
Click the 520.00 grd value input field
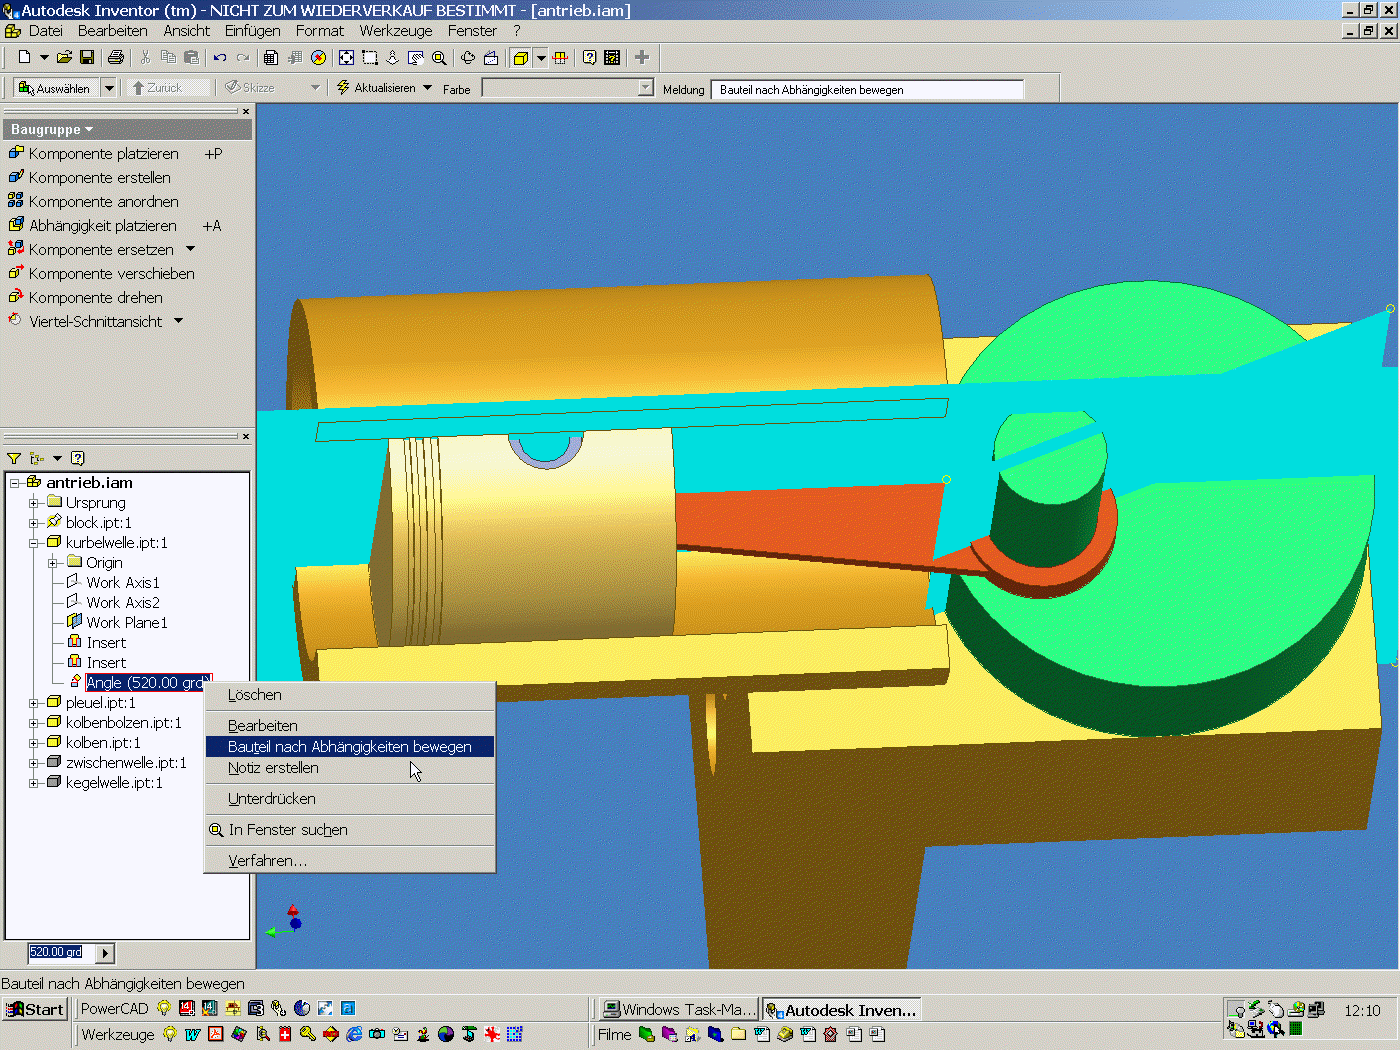point(60,953)
